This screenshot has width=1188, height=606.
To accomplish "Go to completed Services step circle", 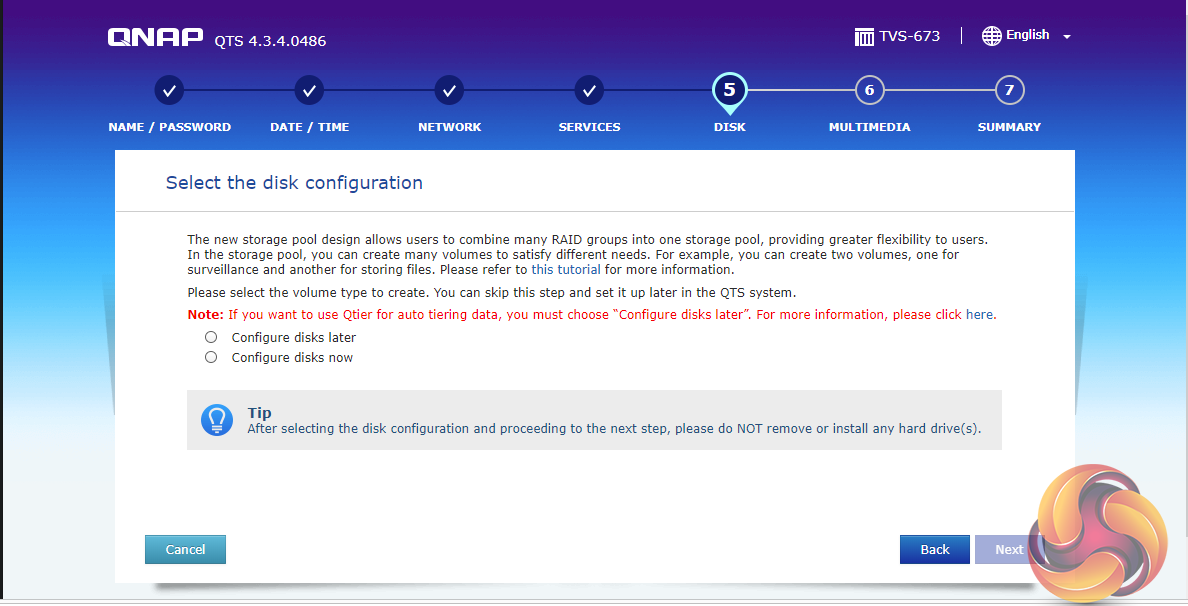I will pos(589,91).
